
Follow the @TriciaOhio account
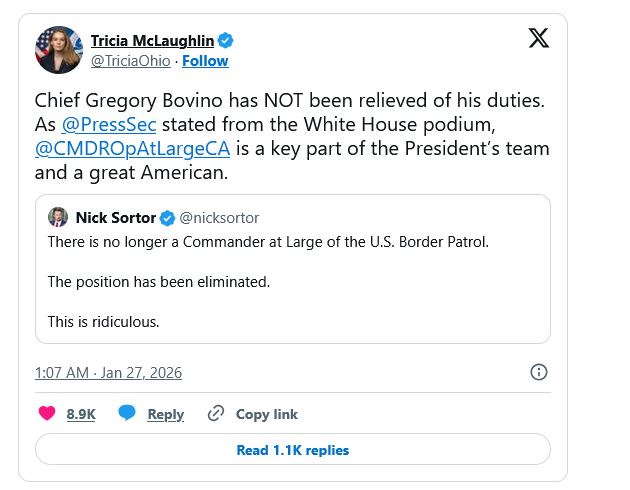coord(205,61)
